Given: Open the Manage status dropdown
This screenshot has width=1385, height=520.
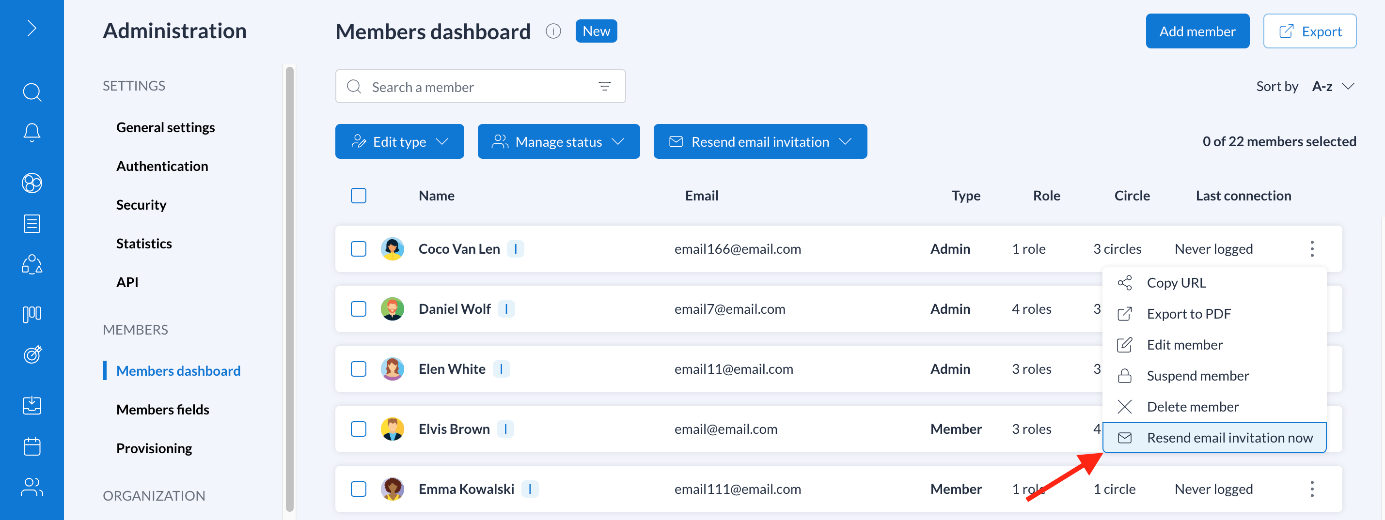Looking at the screenshot, I should pyautogui.click(x=558, y=142).
